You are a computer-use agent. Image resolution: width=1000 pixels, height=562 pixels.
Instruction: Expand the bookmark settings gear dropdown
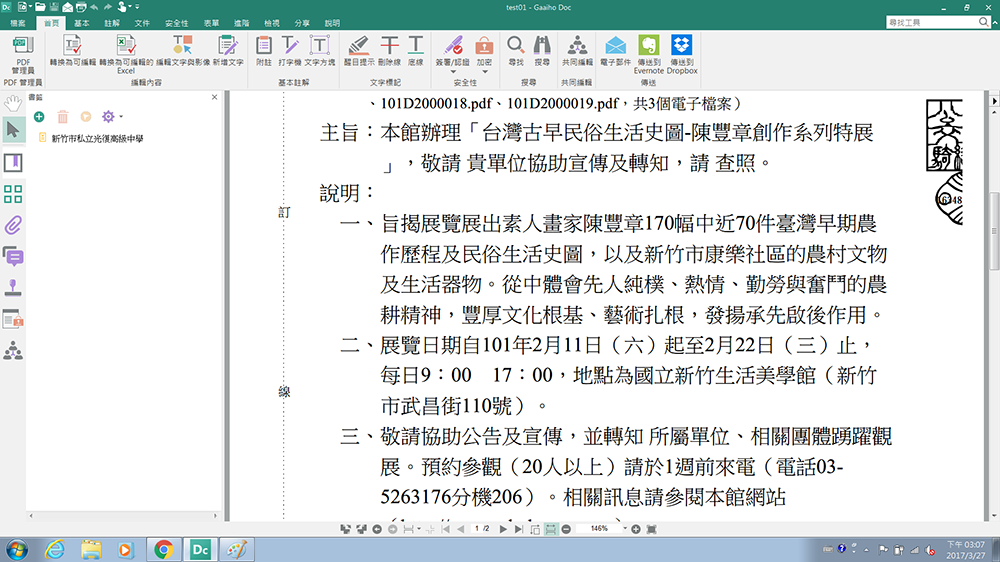click(x=121, y=117)
